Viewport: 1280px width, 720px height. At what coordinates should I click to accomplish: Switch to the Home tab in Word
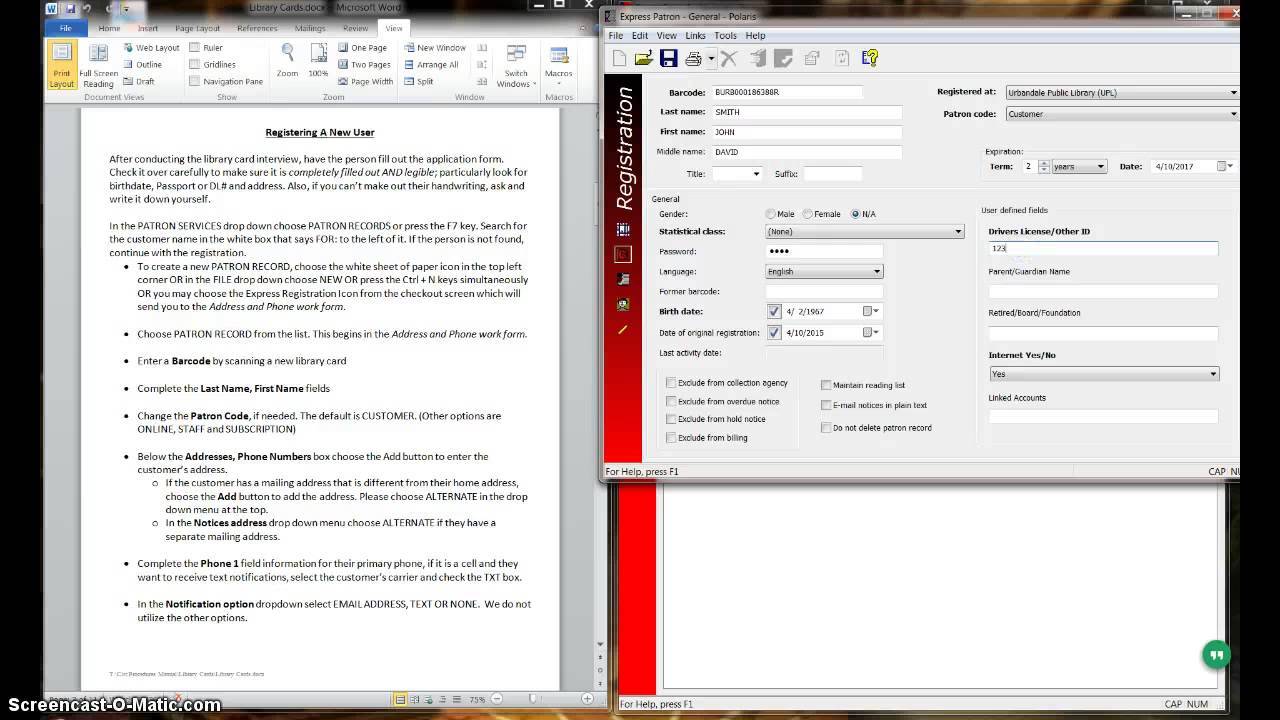click(x=109, y=28)
